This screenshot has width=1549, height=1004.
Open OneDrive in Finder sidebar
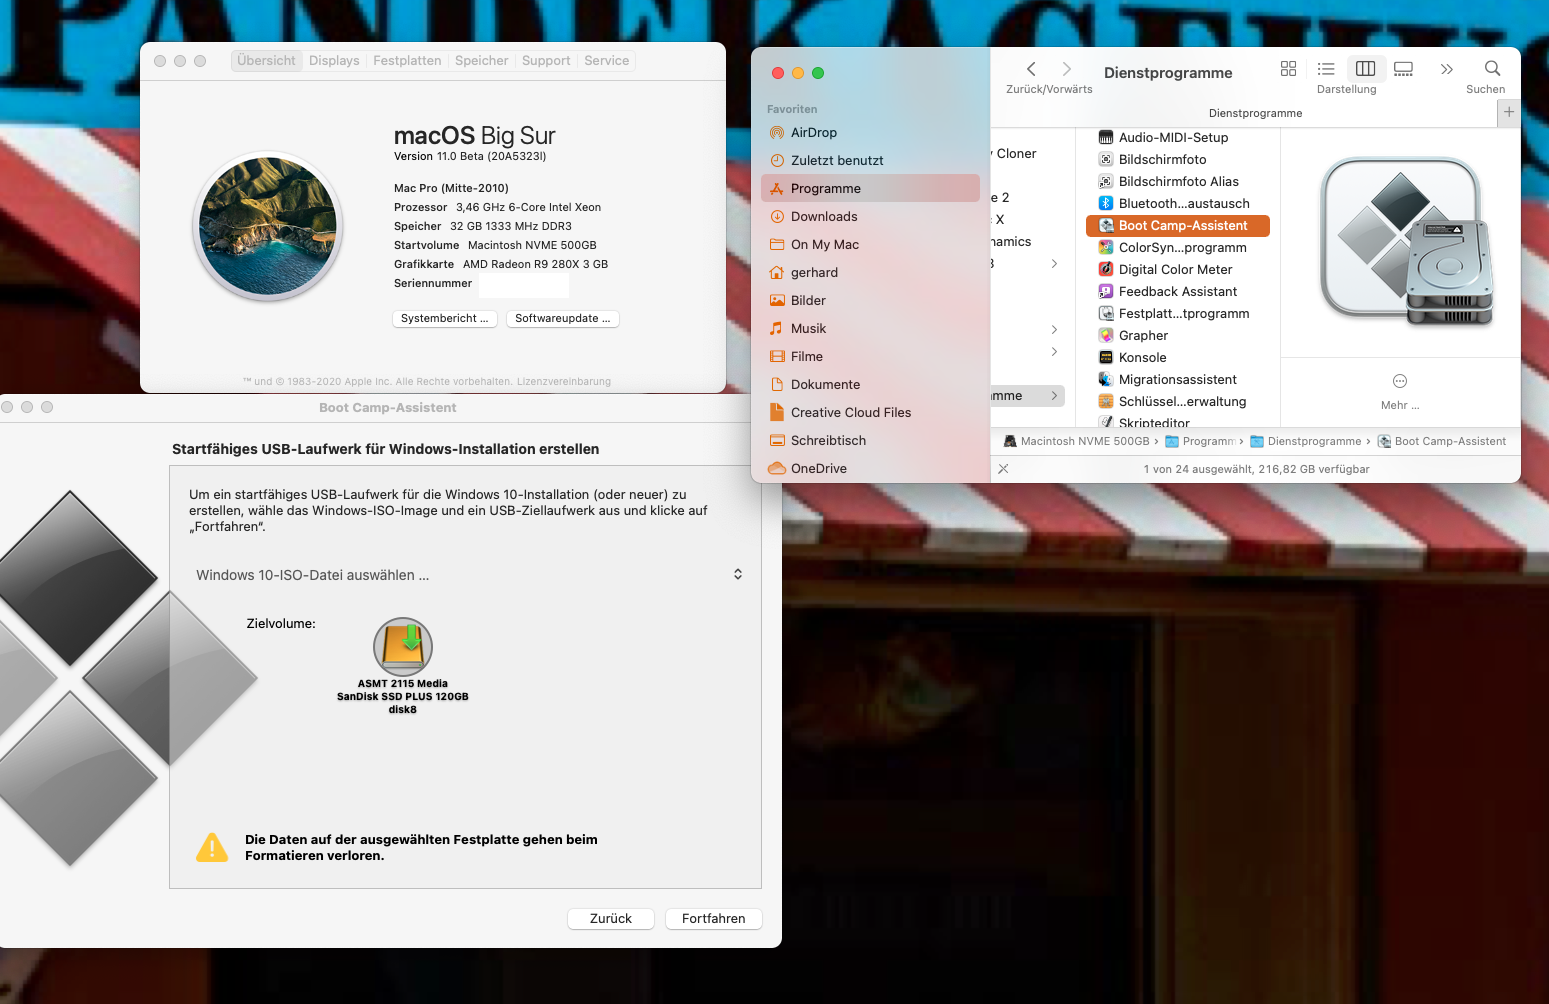point(870,468)
